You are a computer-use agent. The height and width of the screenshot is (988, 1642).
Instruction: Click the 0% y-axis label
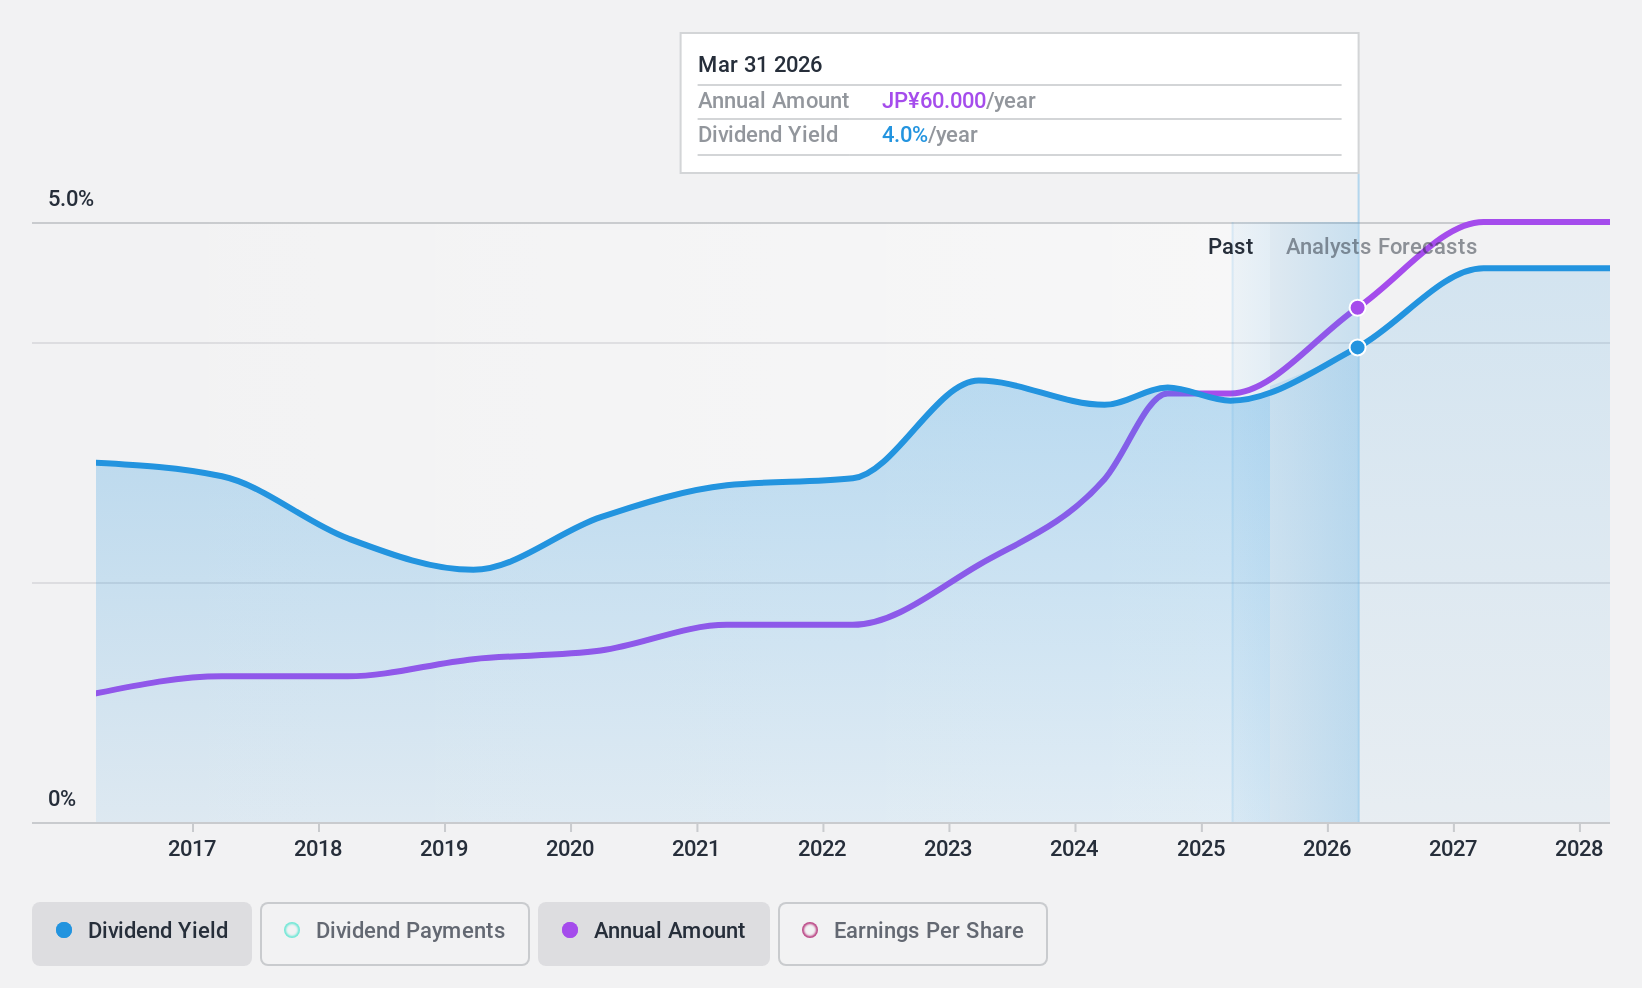[x=62, y=799]
